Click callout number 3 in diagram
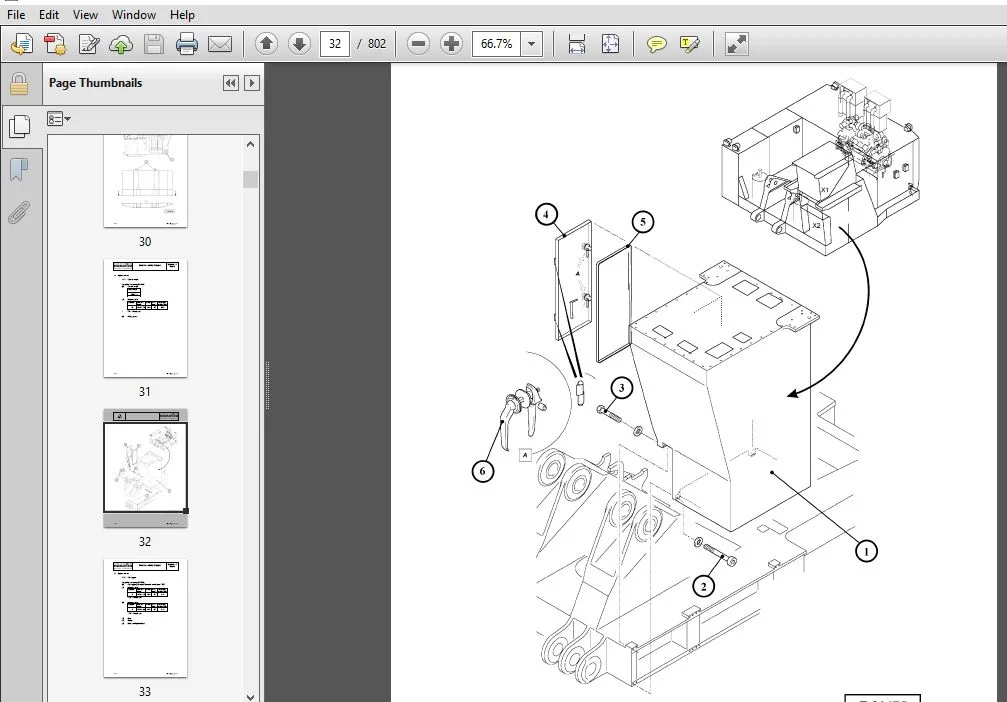 click(621, 388)
